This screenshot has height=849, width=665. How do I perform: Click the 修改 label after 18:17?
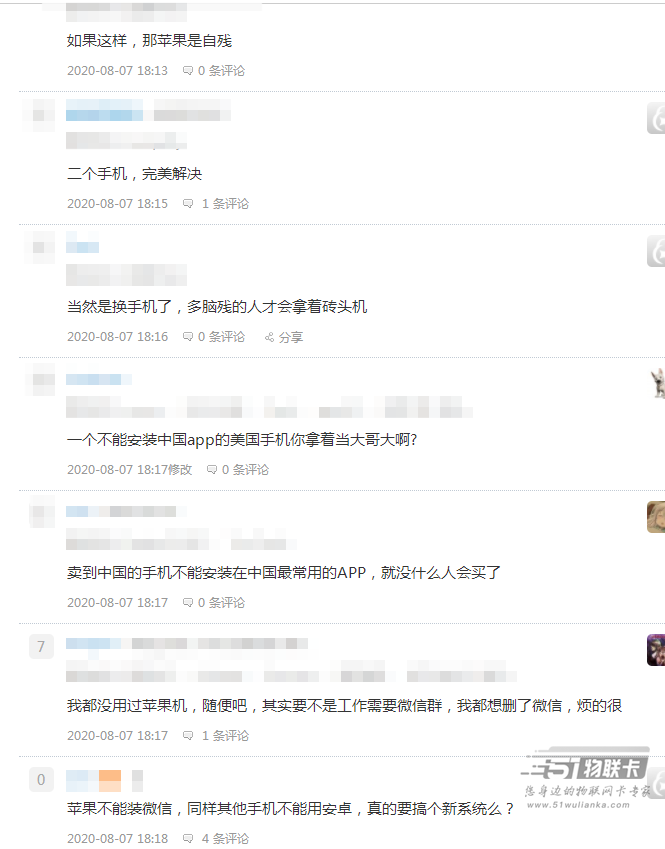coord(180,469)
